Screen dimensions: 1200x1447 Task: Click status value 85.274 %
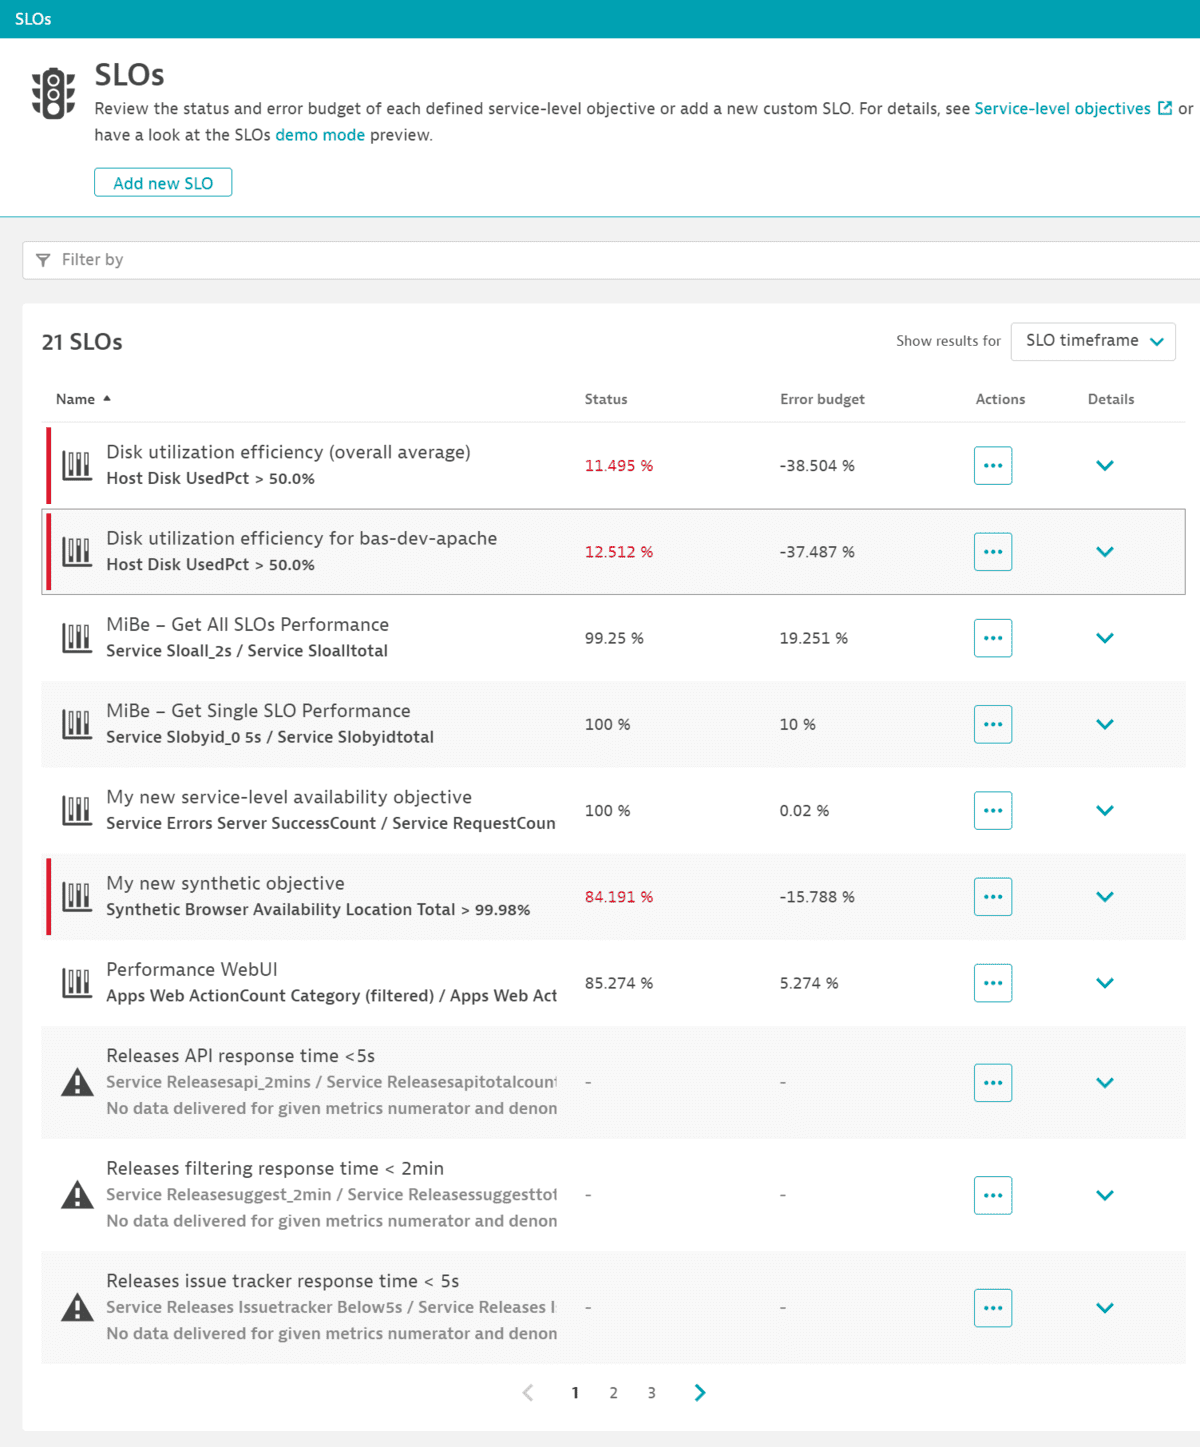click(619, 983)
